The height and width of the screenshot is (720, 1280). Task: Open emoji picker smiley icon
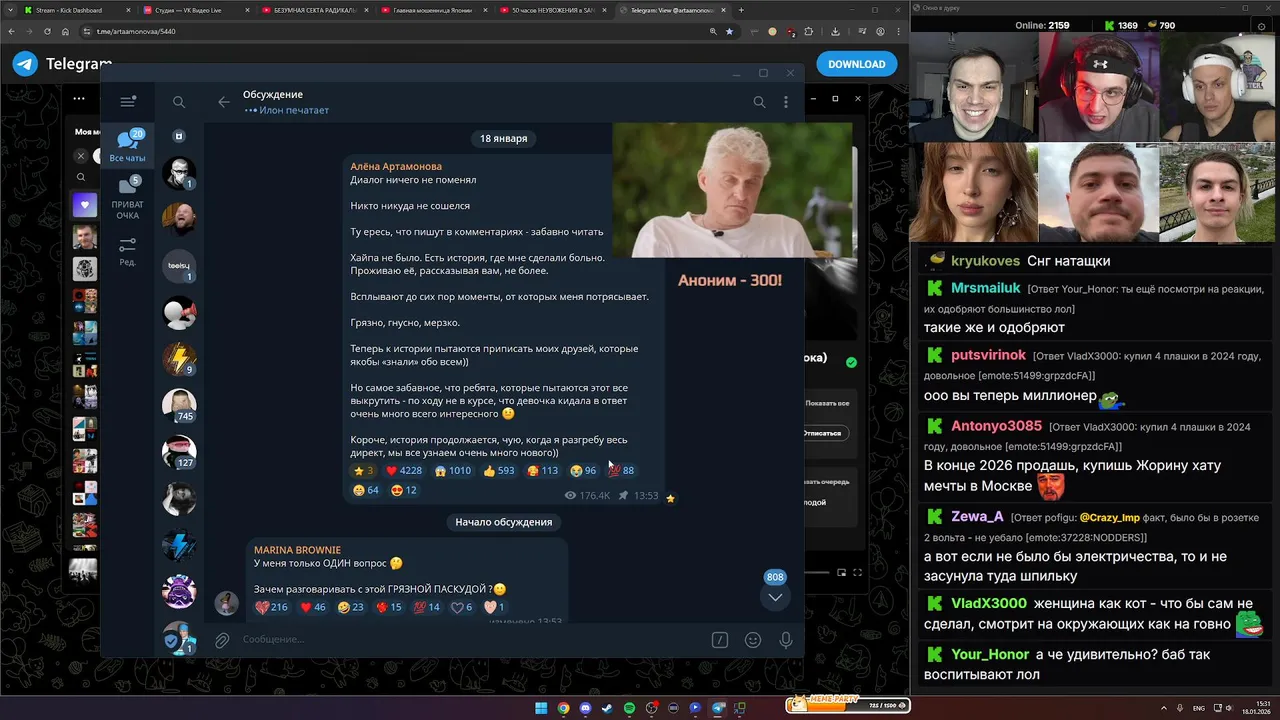click(753, 640)
